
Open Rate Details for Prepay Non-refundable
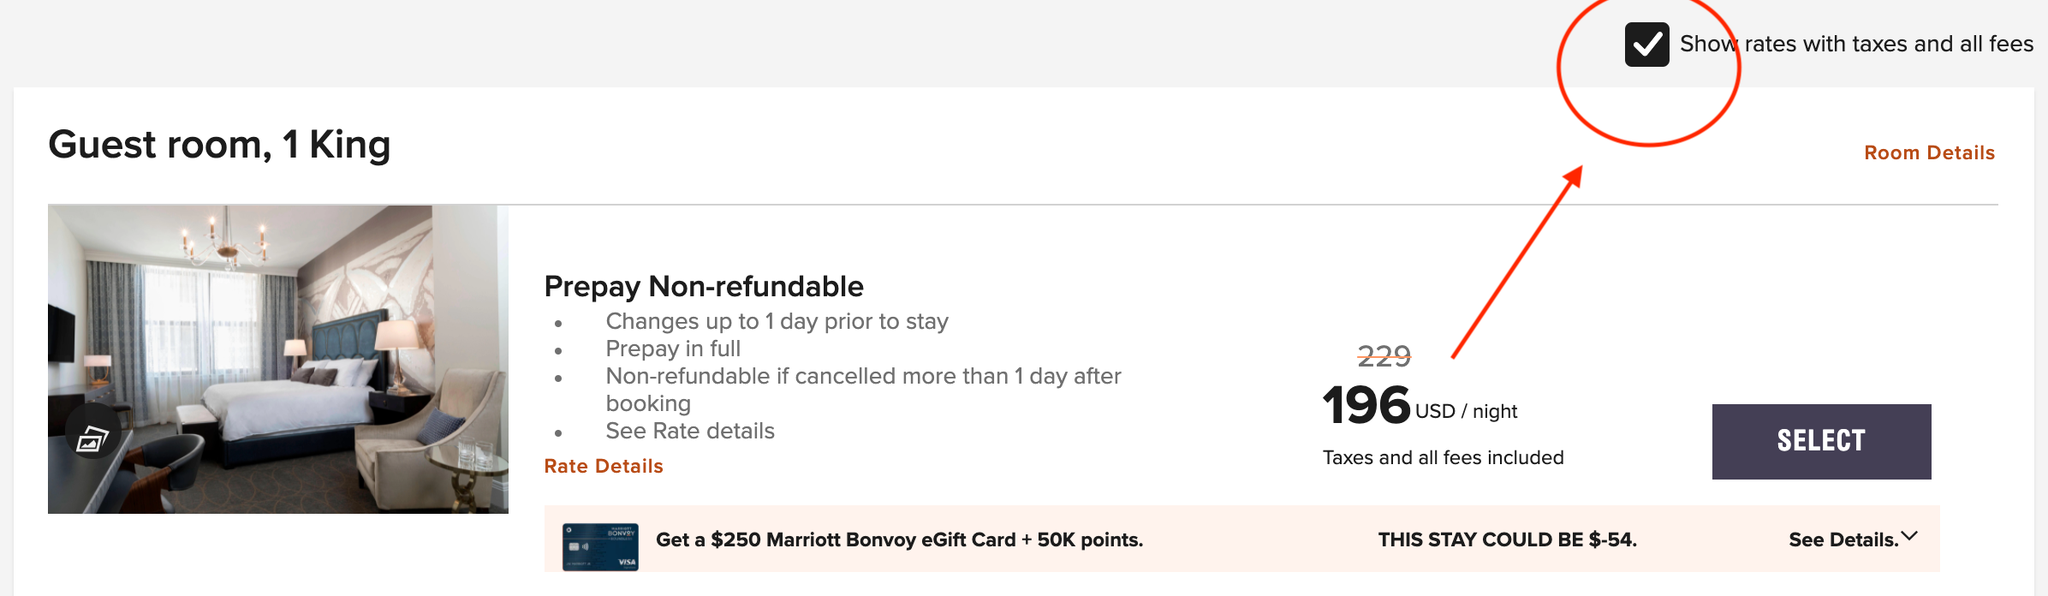603,465
